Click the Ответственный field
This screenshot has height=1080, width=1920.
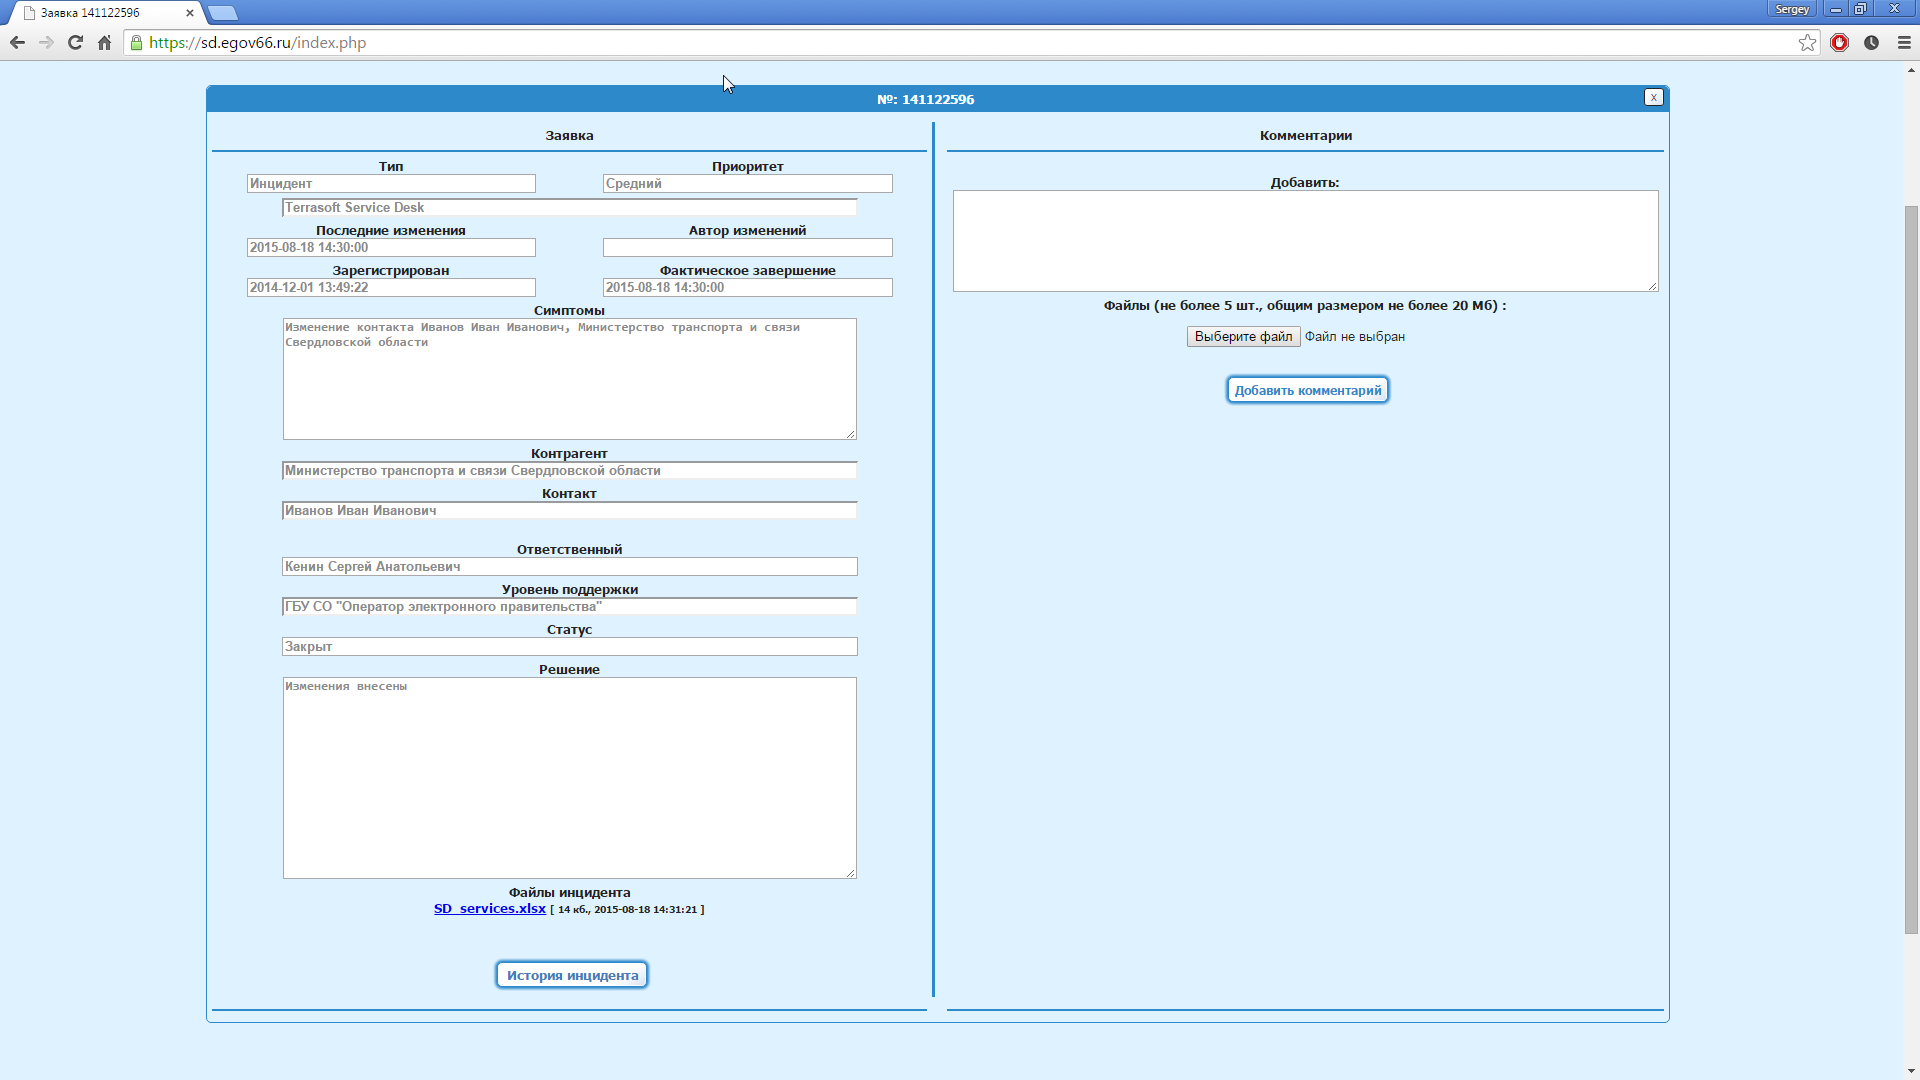pyautogui.click(x=569, y=567)
